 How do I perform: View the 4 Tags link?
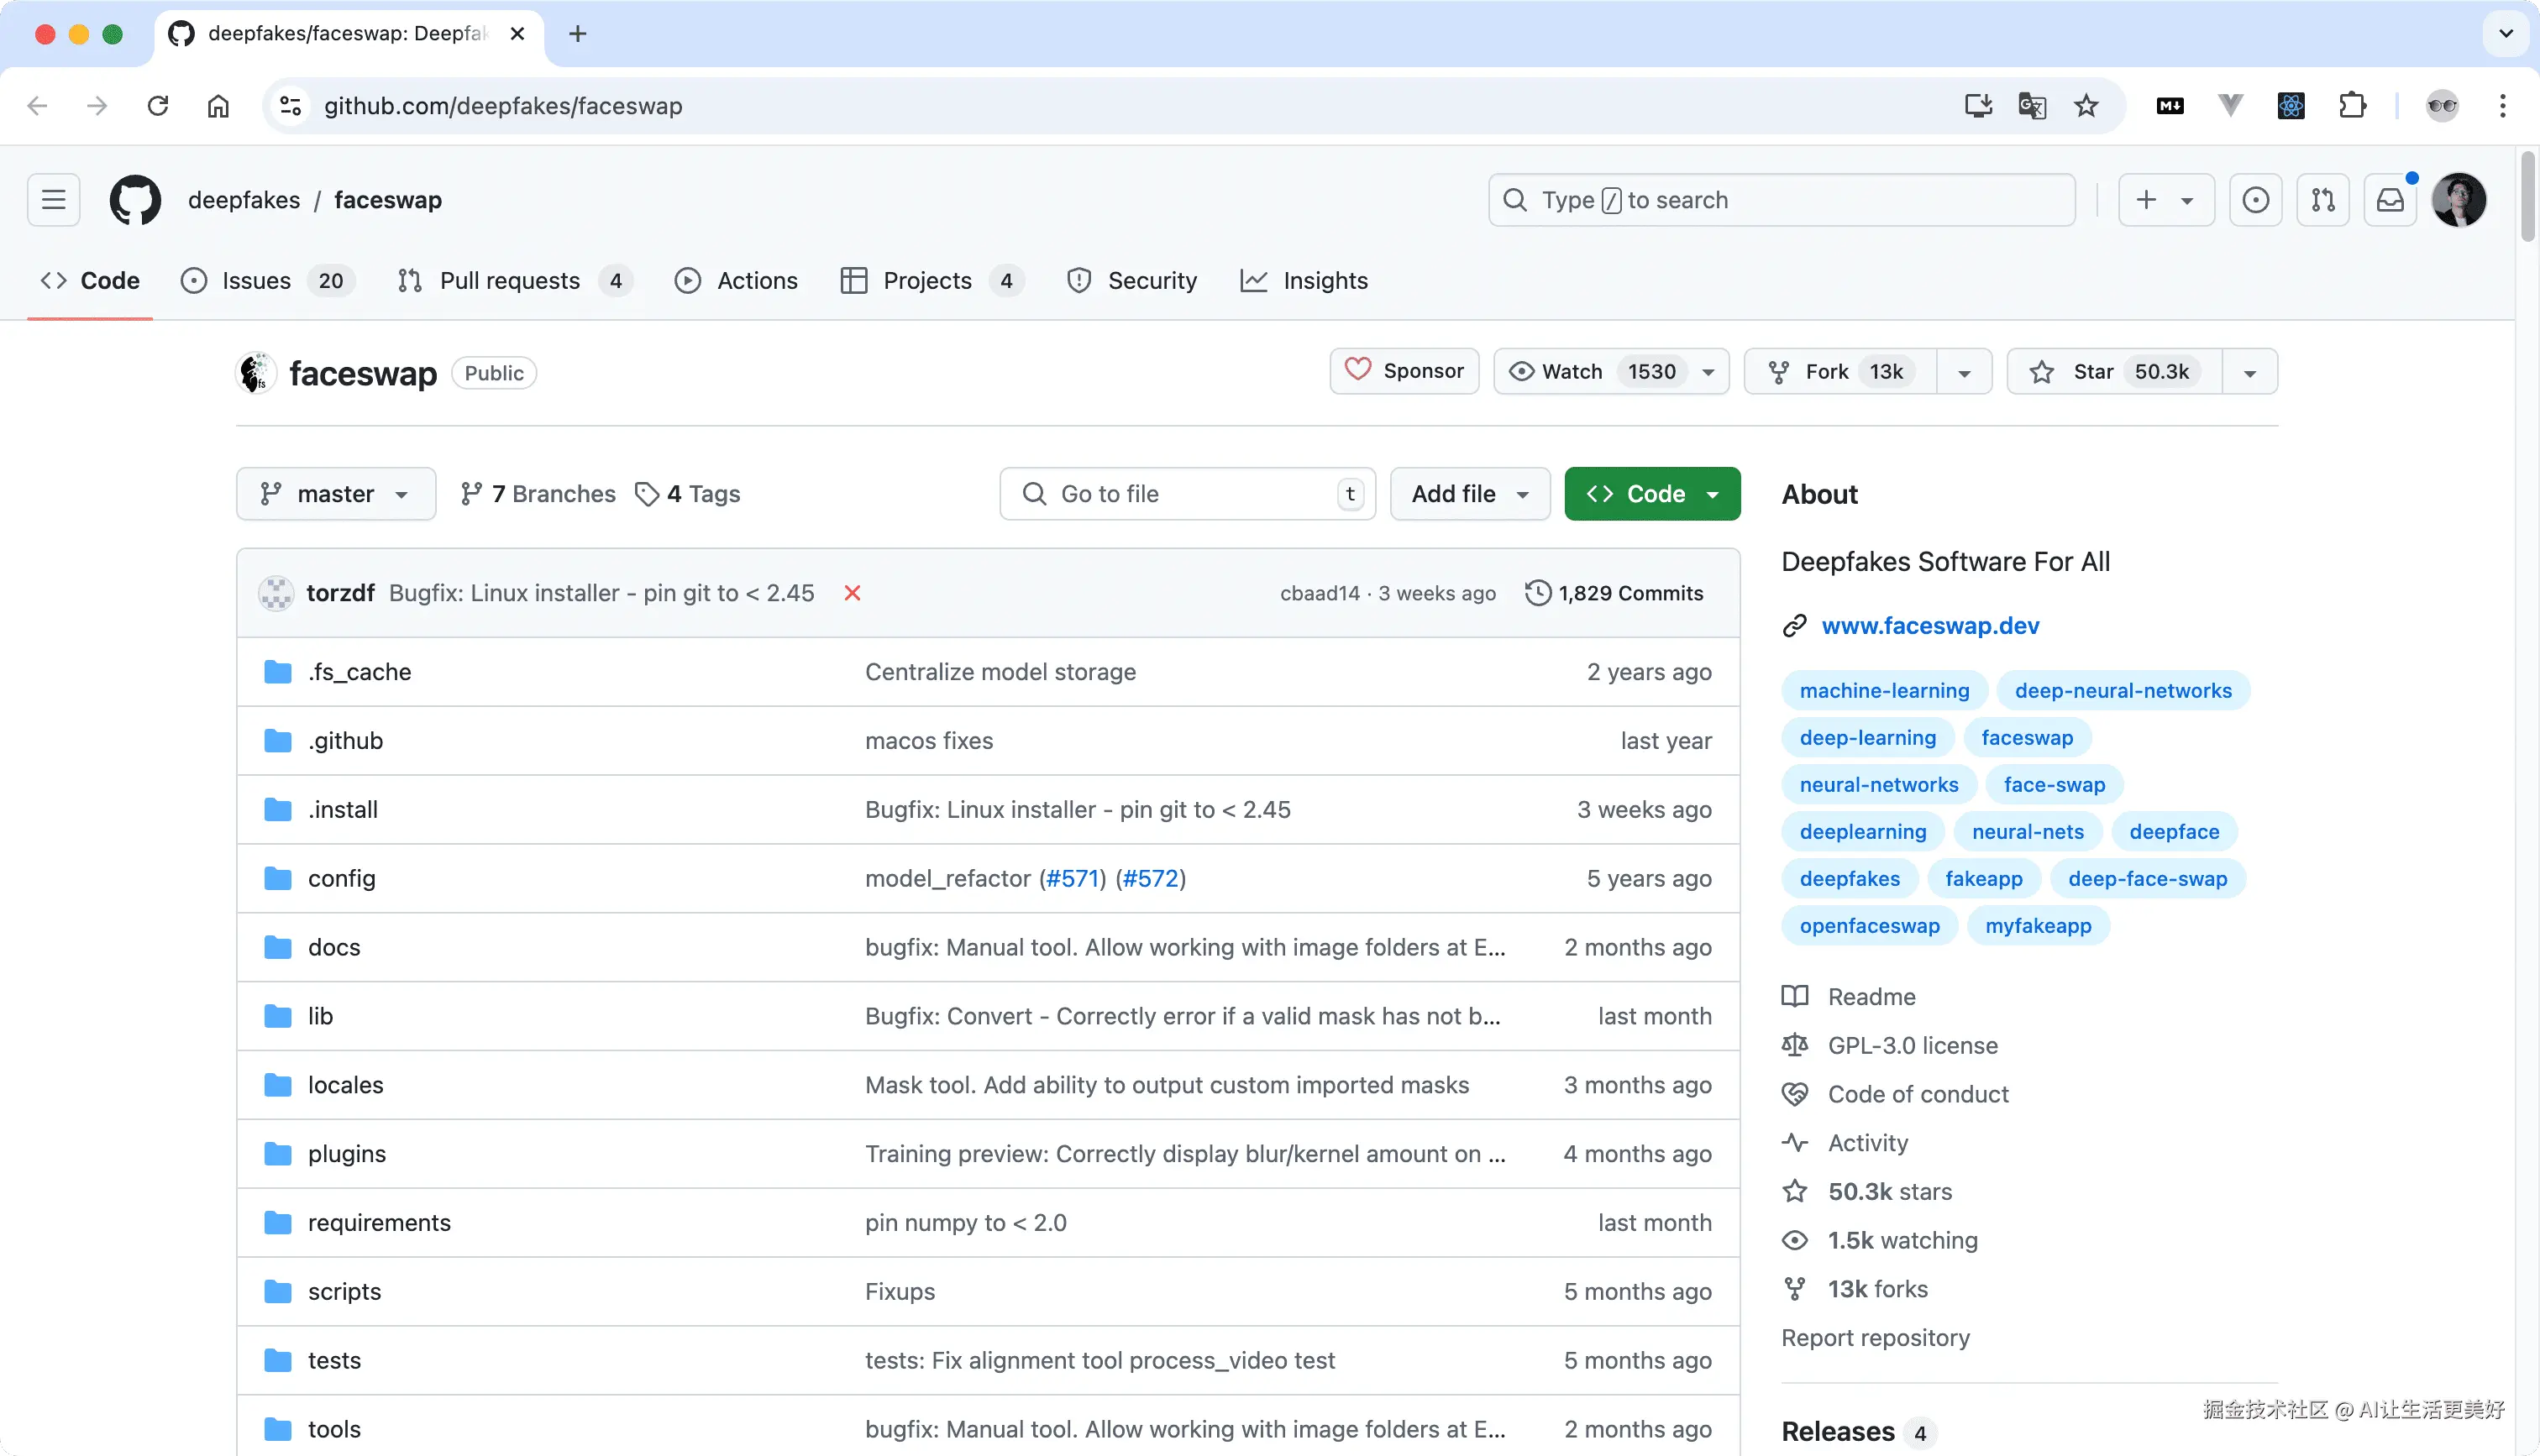688,494
